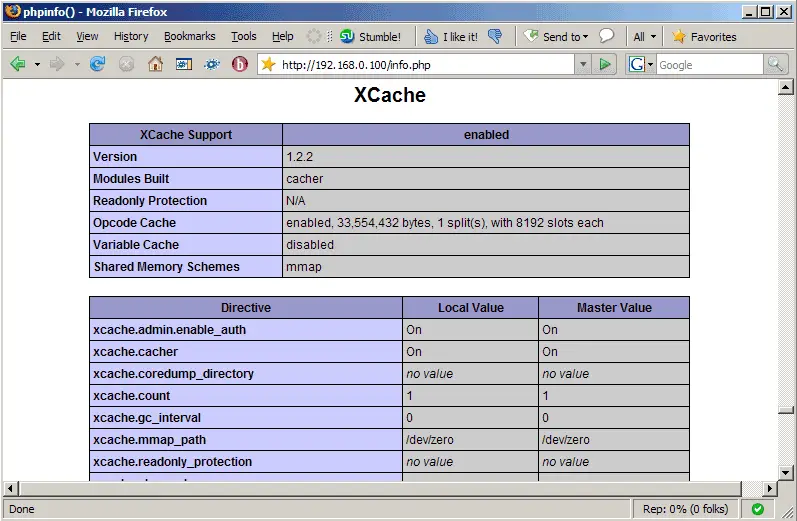
Task: Open the File menu
Action: coord(18,36)
